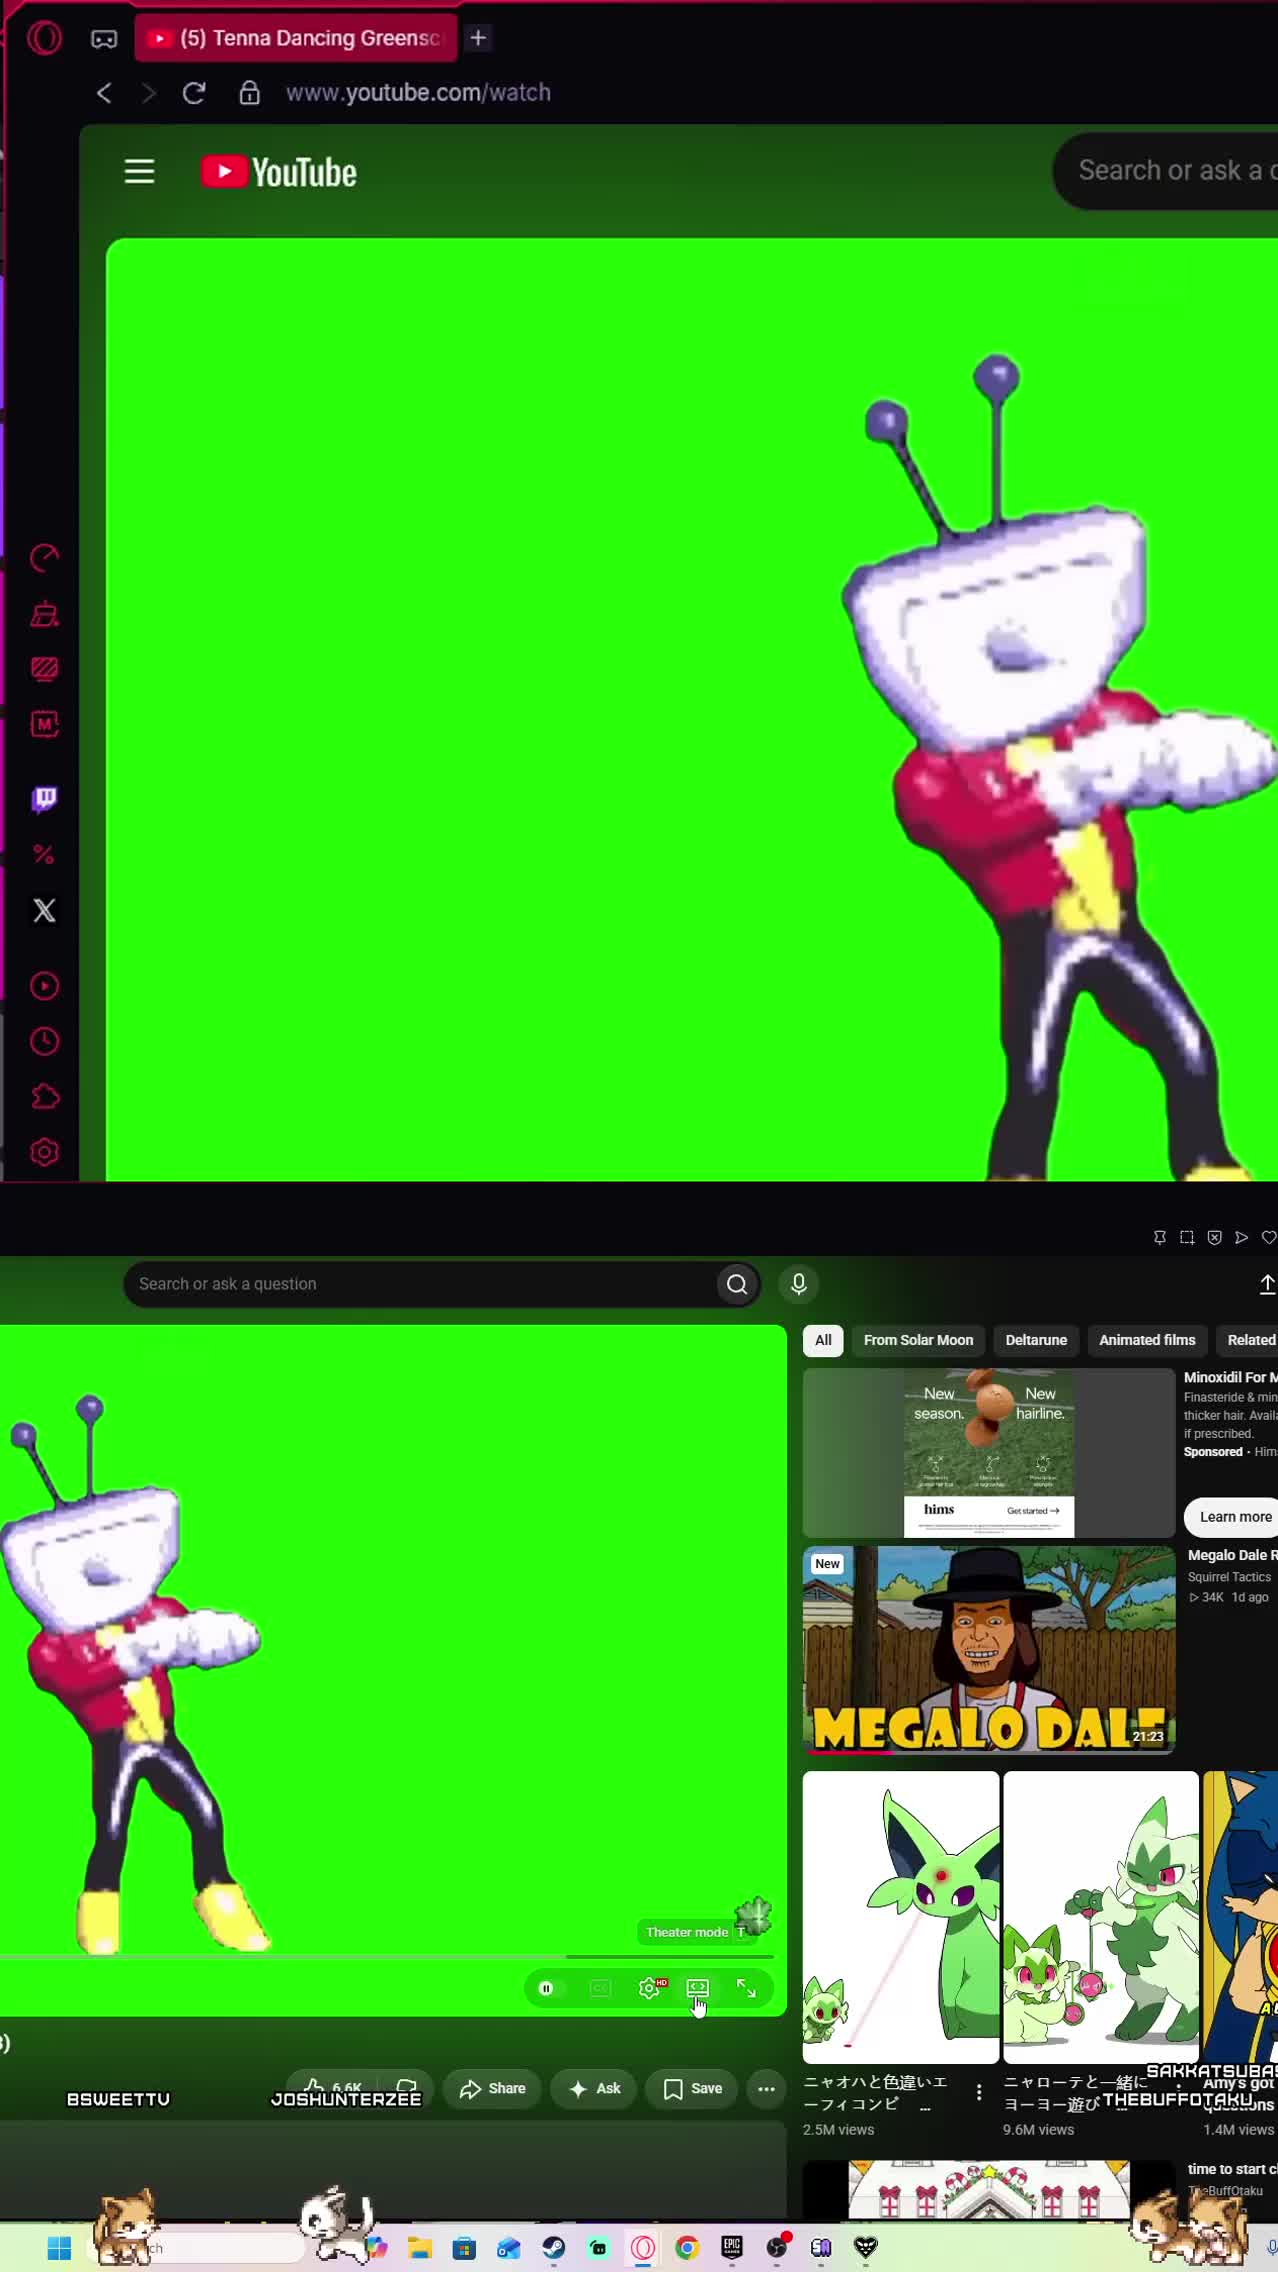1278x2272 pixels.
Task: Click the ad-blocker shield icon
Action: [x=1214, y=1238]
